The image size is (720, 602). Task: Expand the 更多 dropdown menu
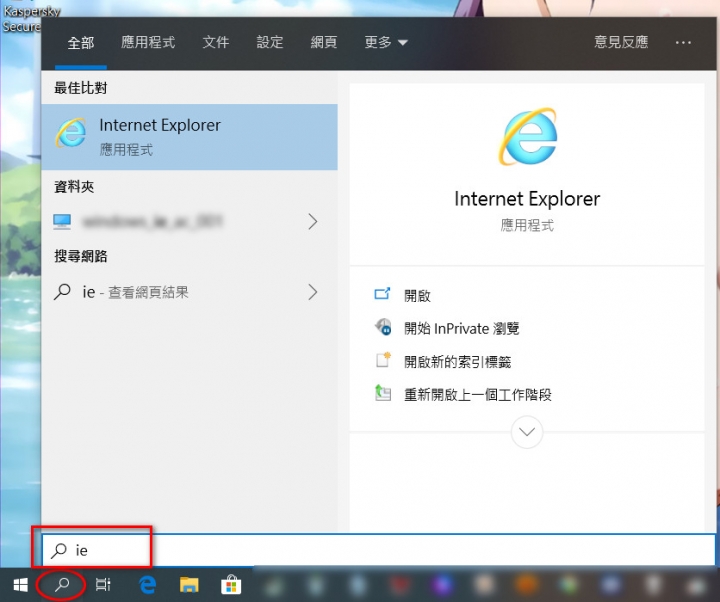pyautogui.click(x=386, y=43)
